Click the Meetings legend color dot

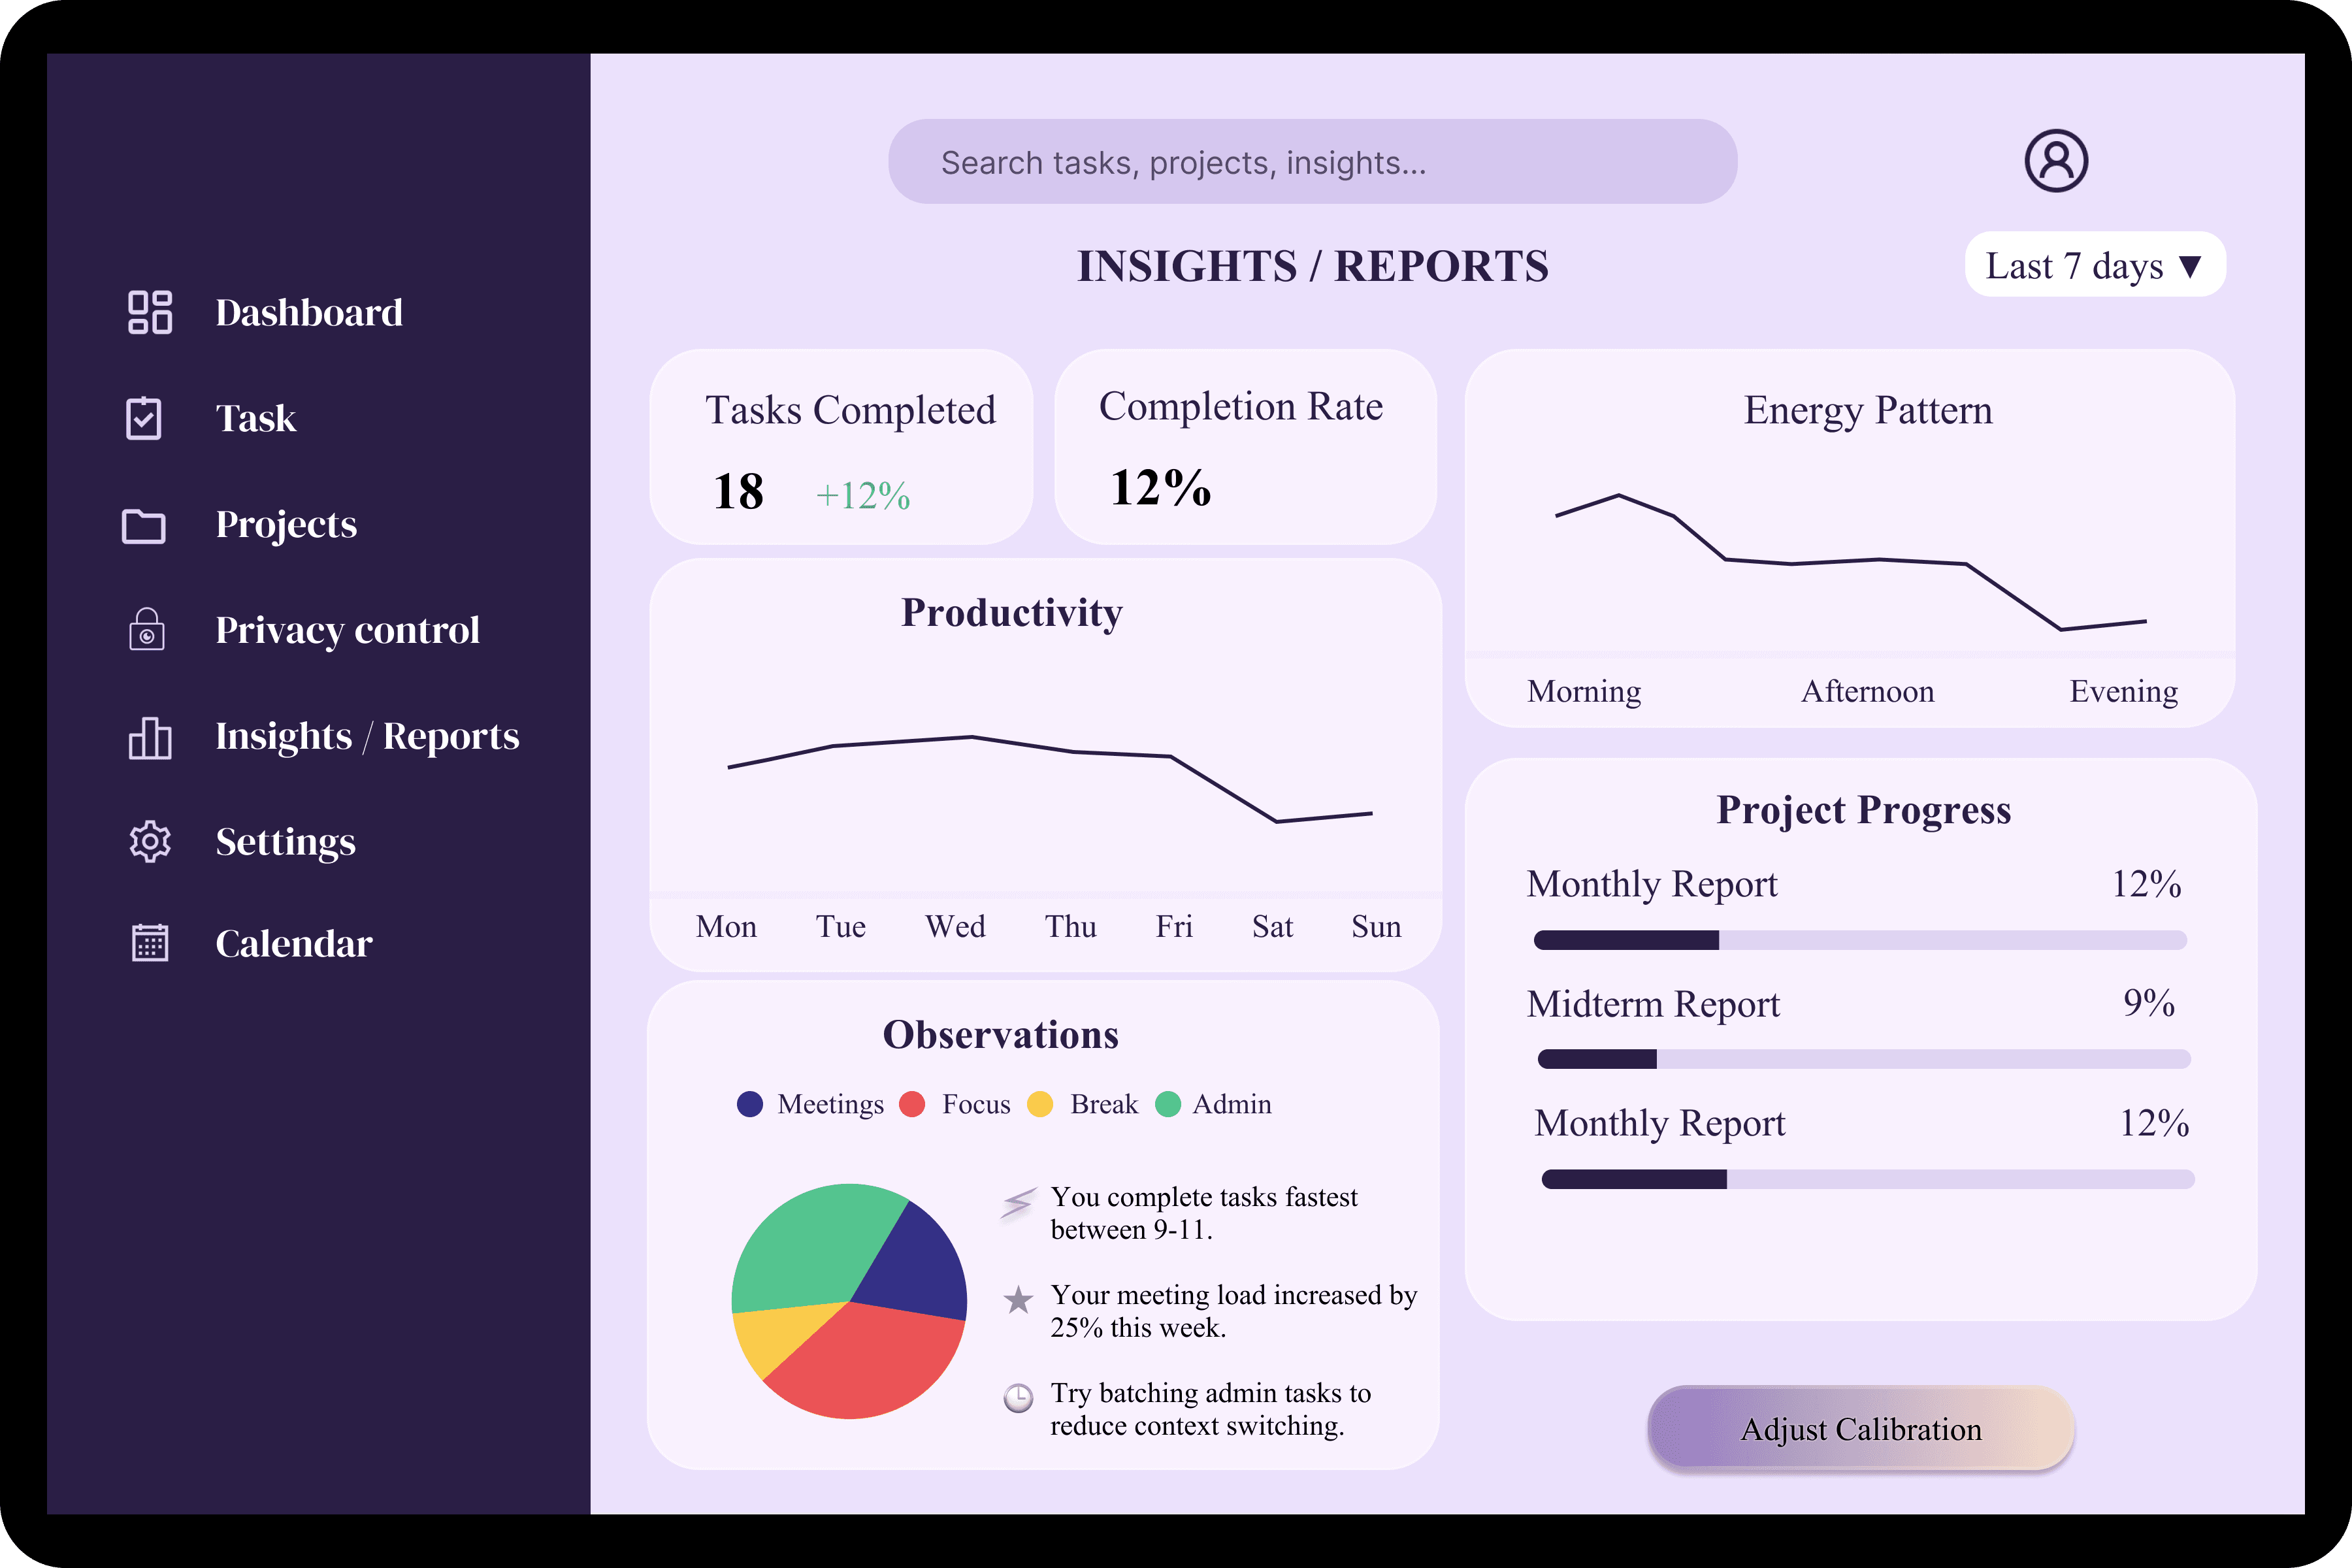click(750, 1104)
